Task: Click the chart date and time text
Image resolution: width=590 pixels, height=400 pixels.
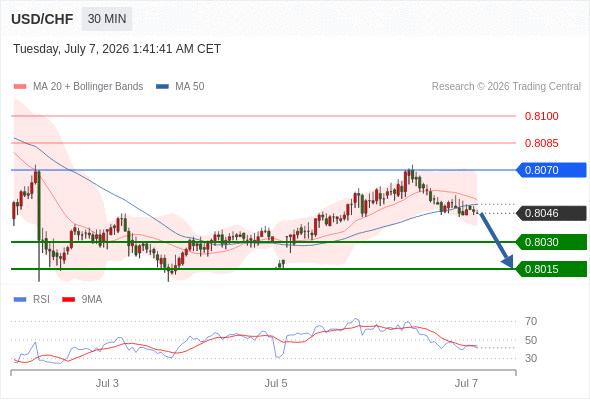Action: point(117,49)
